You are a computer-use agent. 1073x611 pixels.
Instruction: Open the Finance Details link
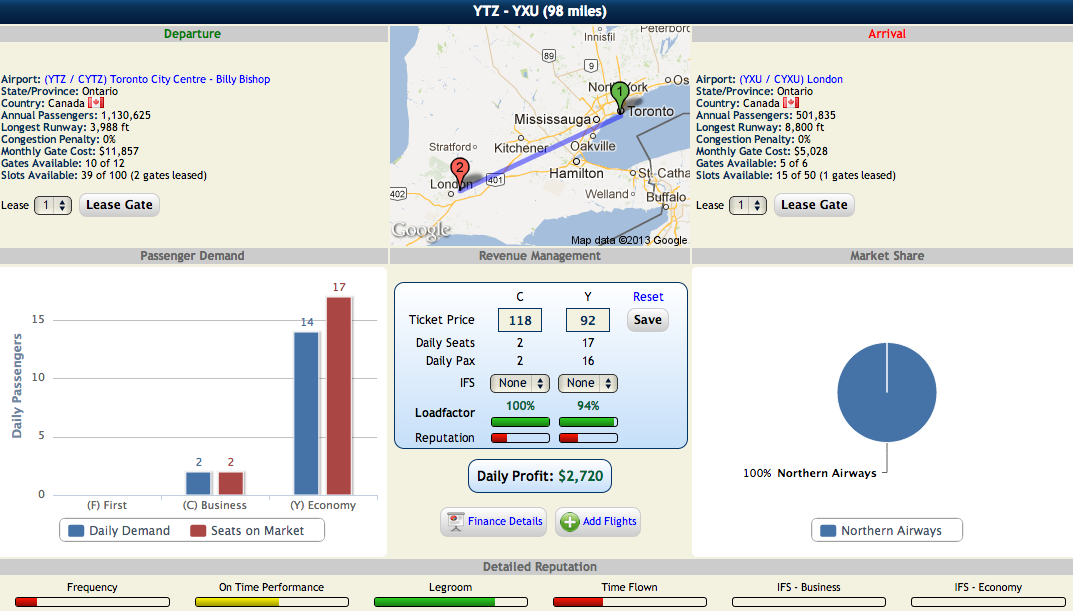click(x=505, y=521)
